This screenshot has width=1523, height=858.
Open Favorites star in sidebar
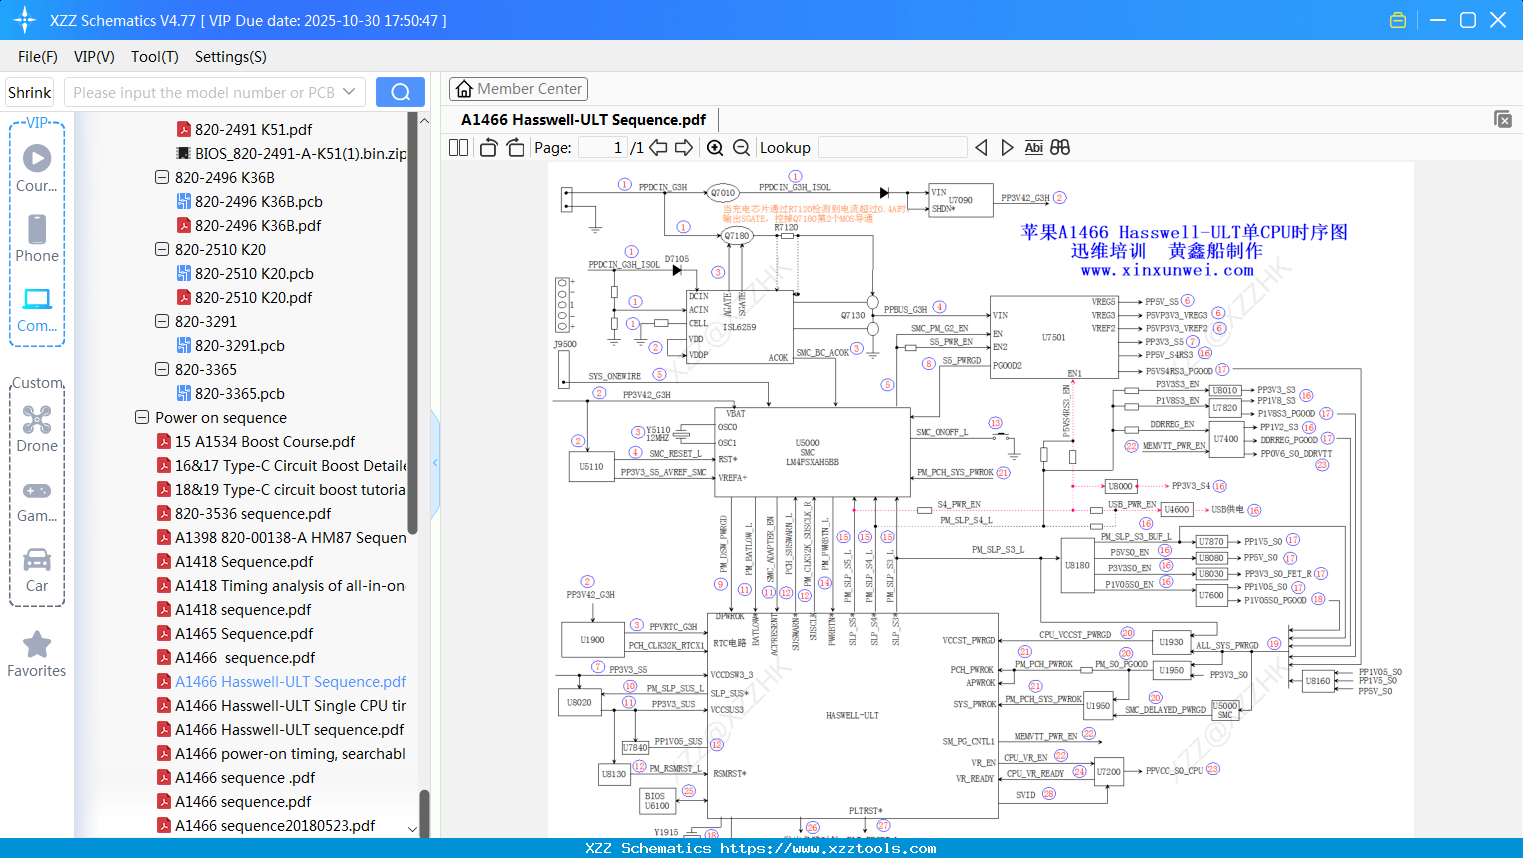37,654
